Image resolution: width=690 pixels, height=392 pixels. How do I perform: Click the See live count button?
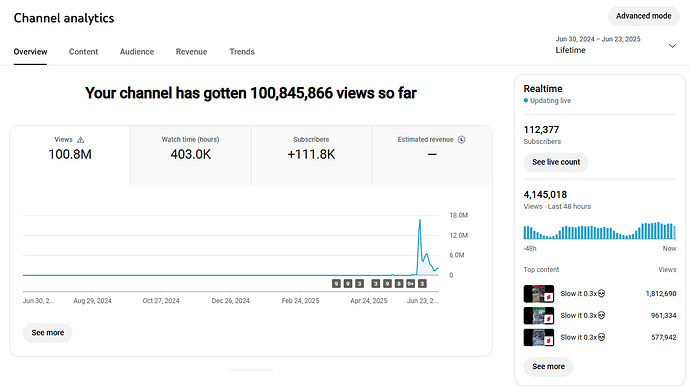pyautogui.click(x=556, y=162)
